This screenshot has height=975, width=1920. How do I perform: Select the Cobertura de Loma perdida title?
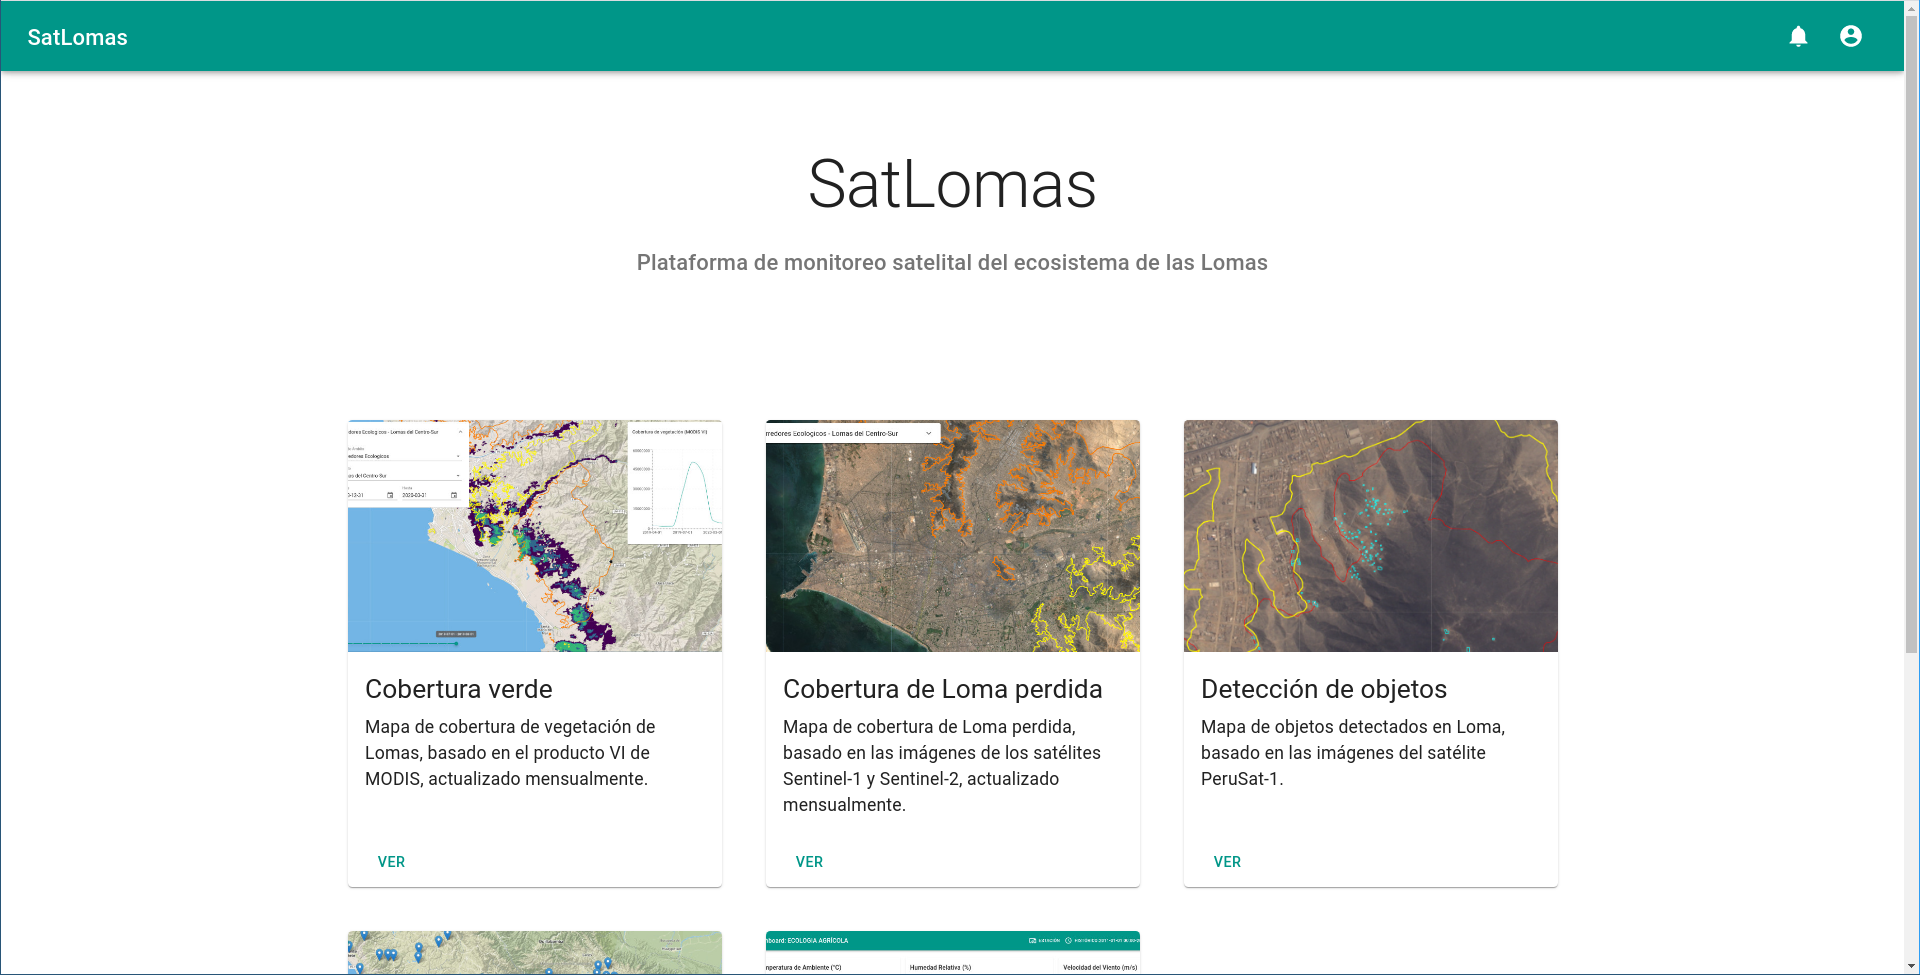pos(943,689)
